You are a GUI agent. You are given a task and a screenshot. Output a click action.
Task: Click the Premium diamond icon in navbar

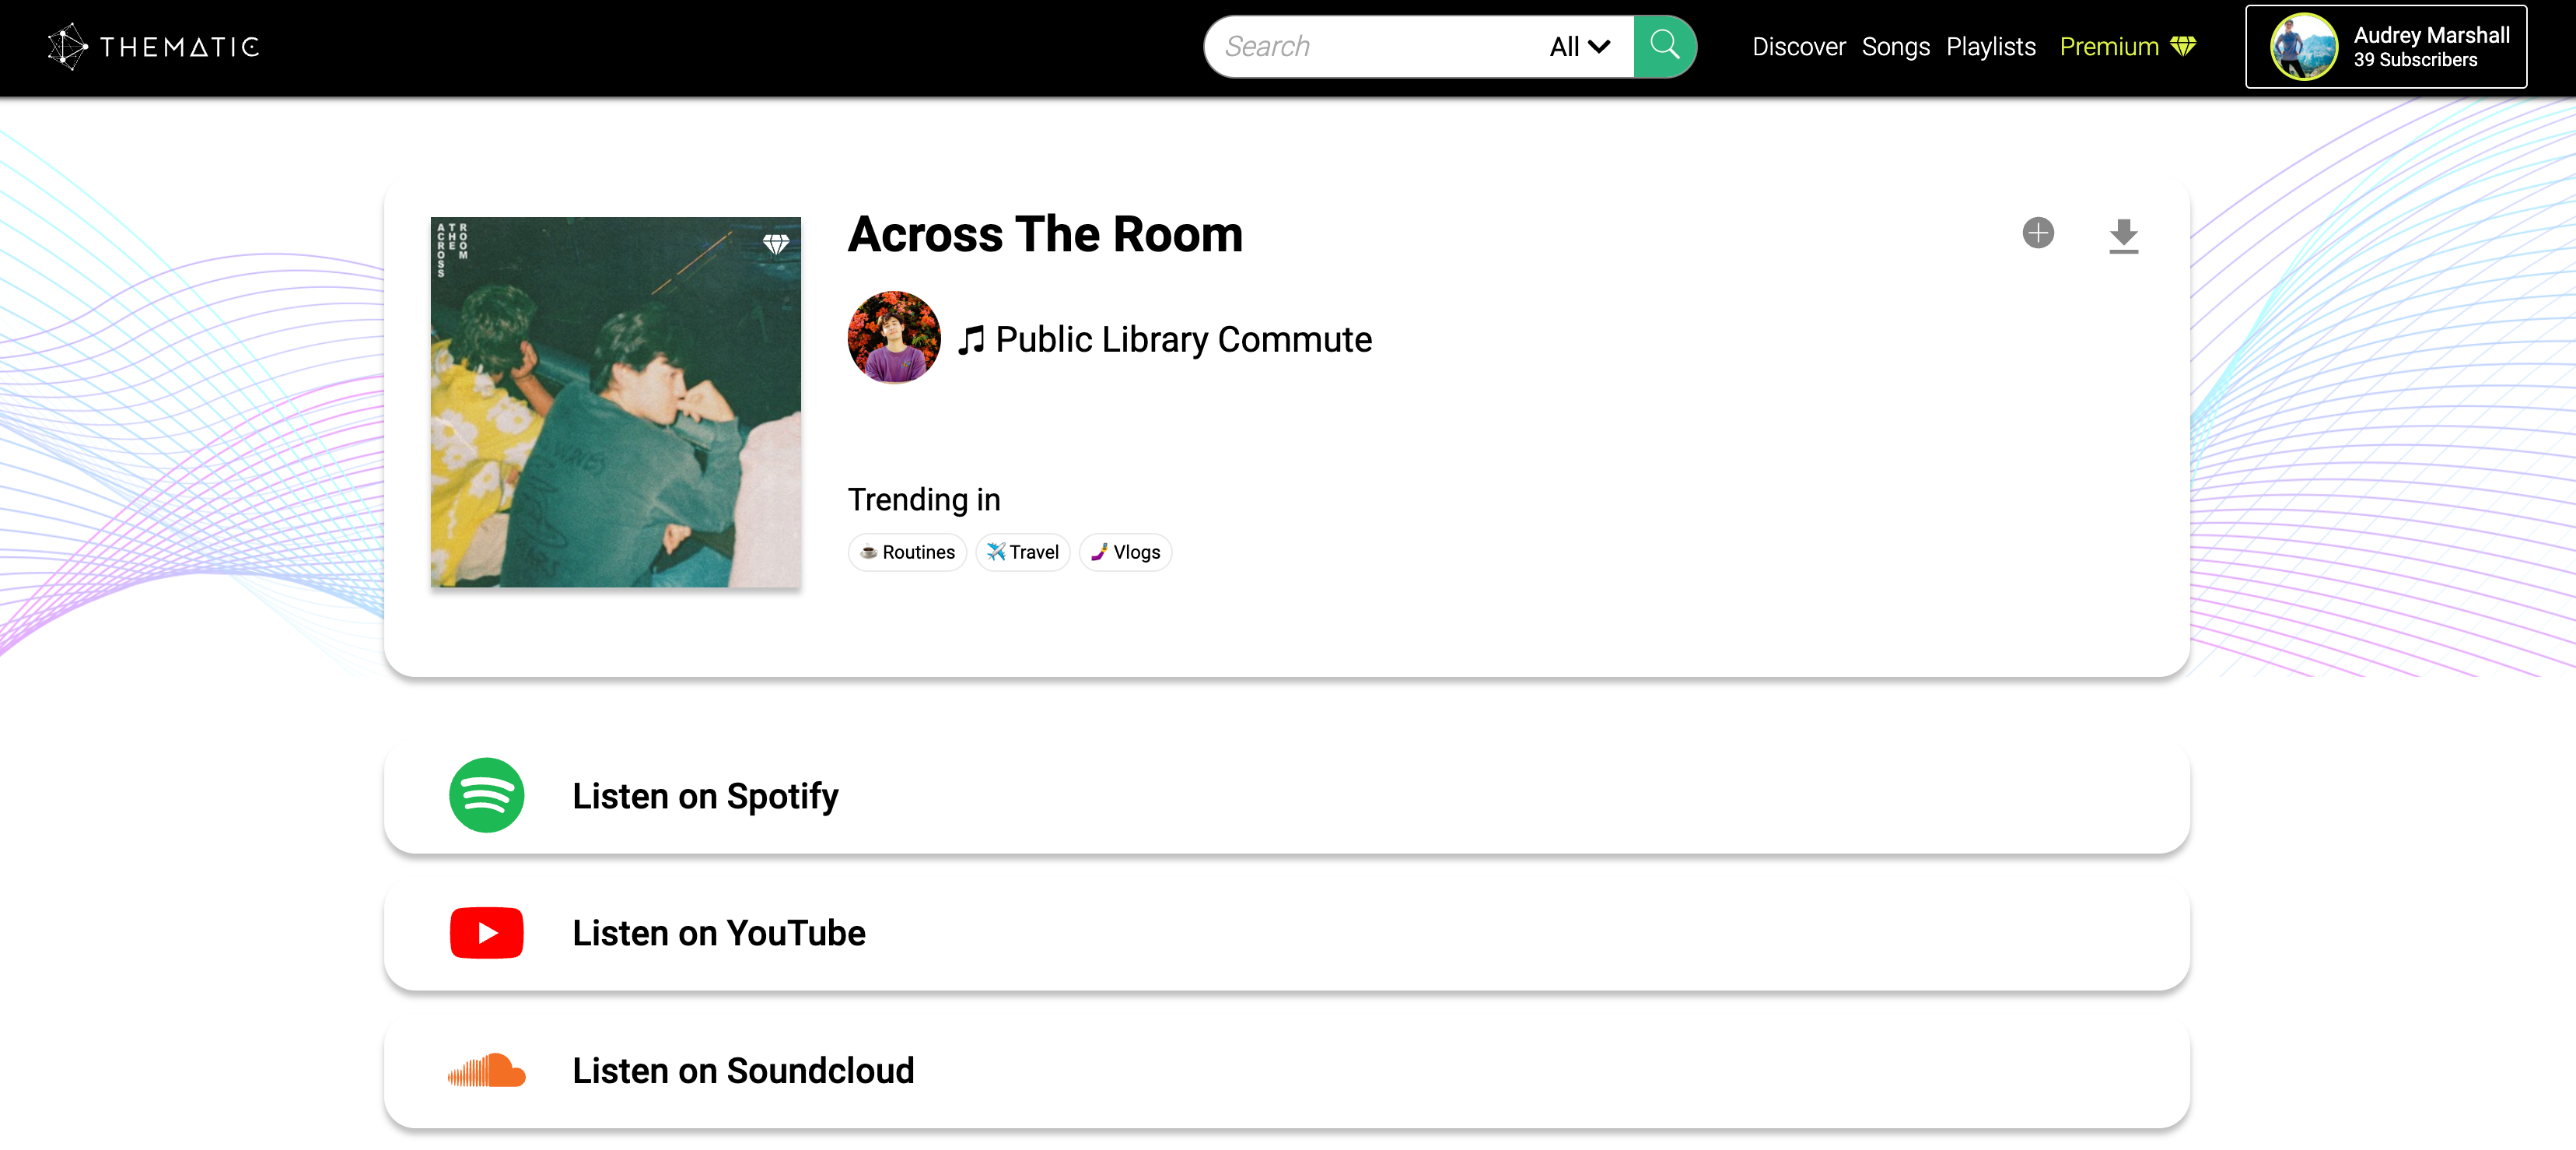2183,46
